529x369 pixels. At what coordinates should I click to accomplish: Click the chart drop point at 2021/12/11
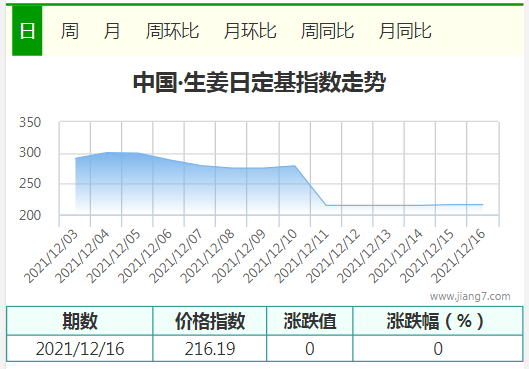(326, 205)
